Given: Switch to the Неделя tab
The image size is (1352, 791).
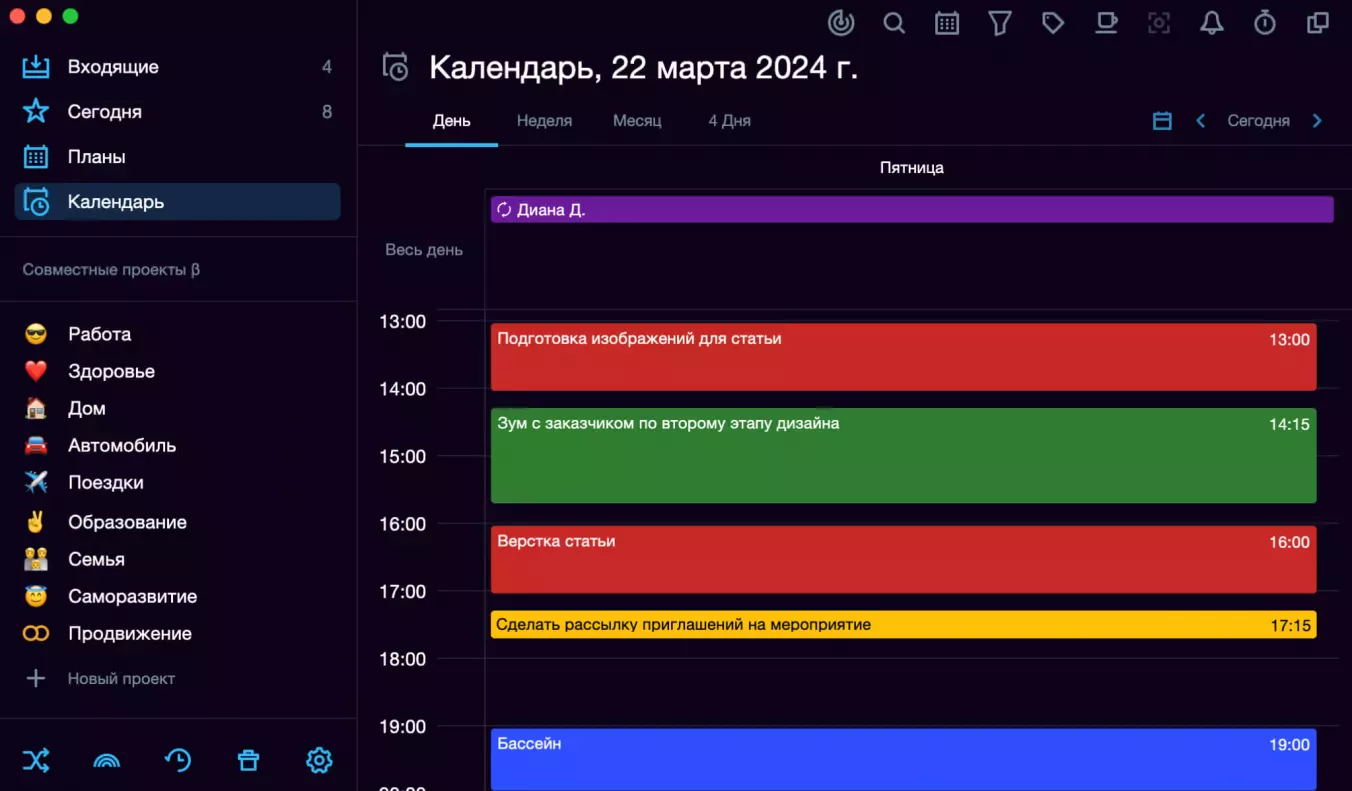Looking at the screenshot, I should click(544, 121).
